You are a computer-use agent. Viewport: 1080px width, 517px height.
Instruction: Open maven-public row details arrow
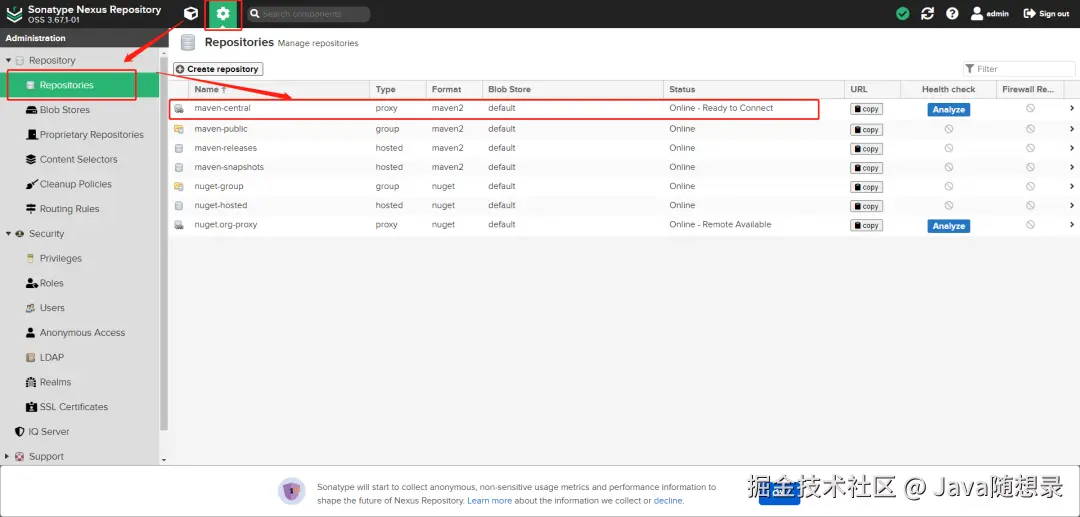click(1072, 129)
